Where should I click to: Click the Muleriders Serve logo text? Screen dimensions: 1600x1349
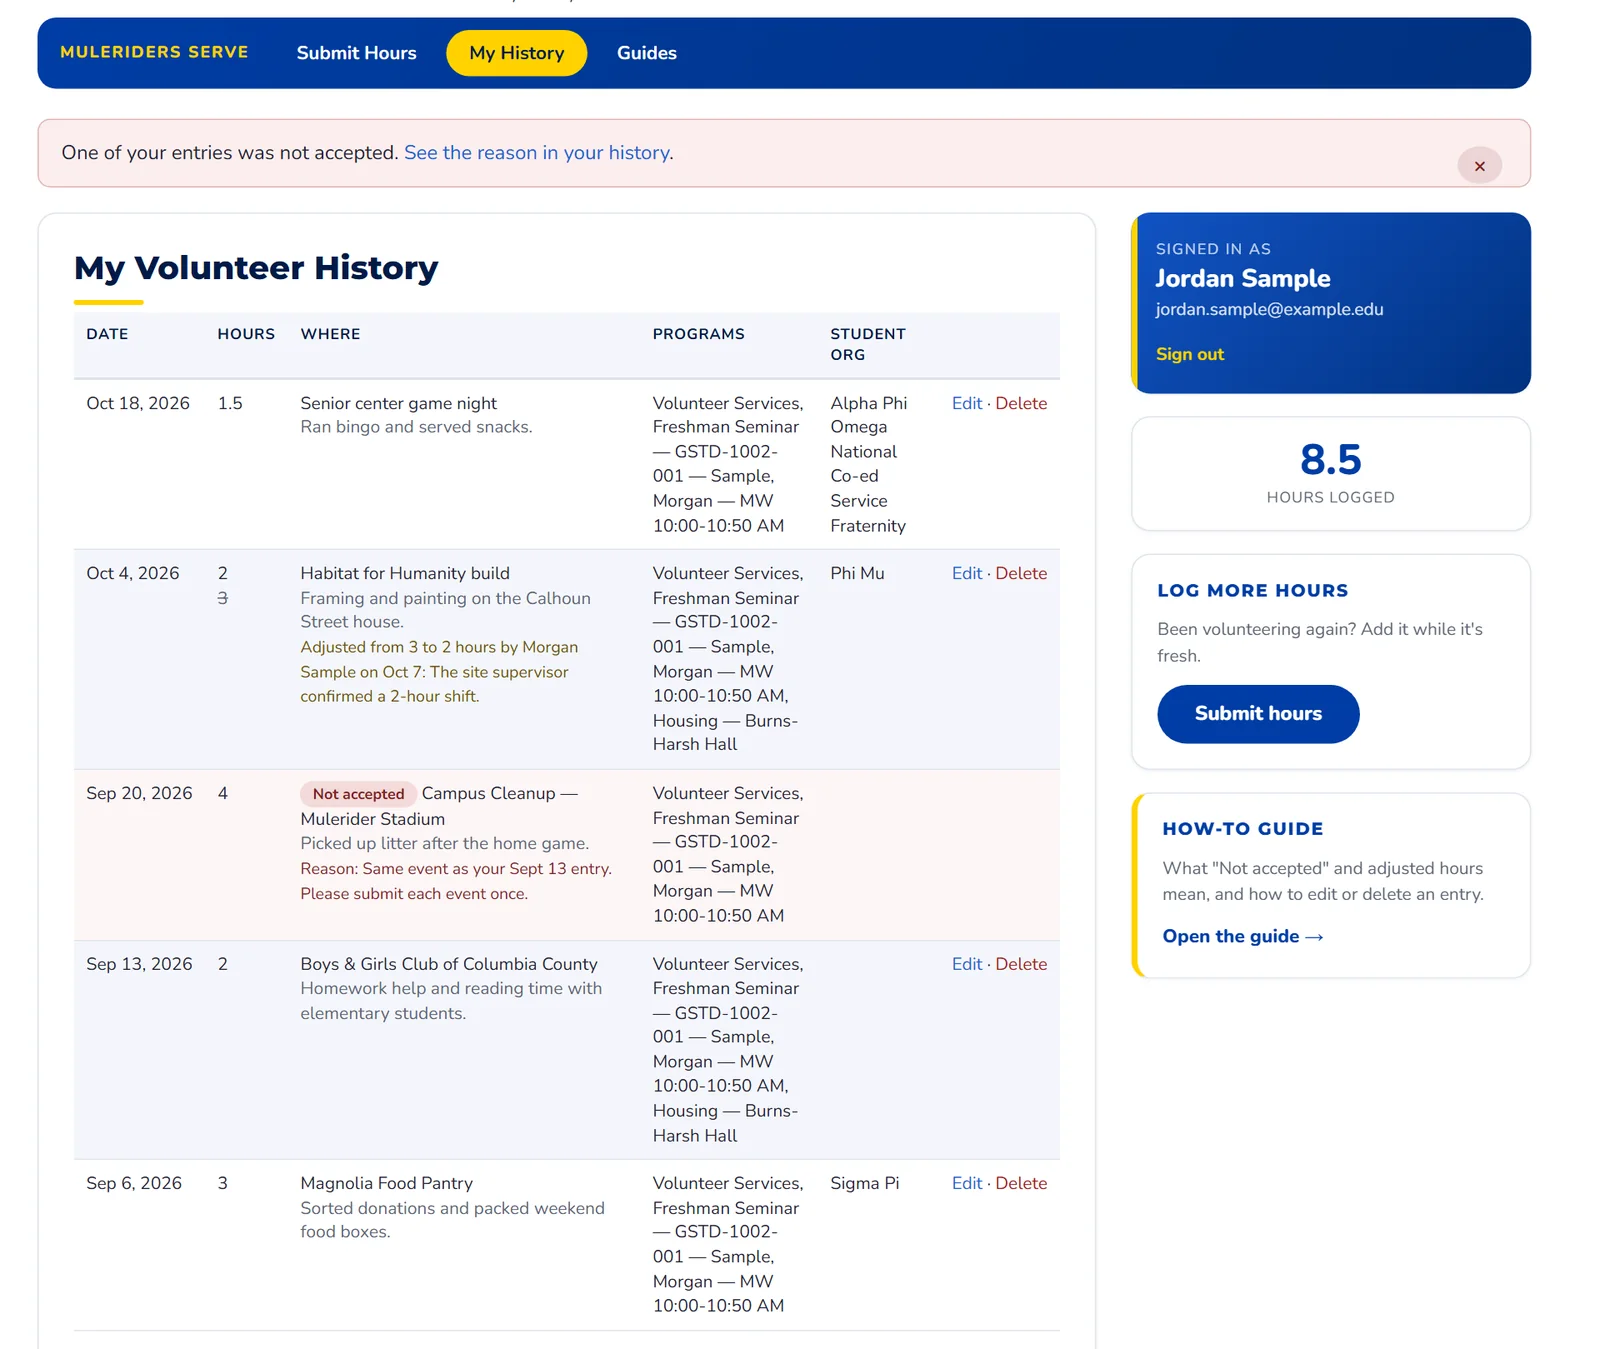[x=154, y=52]
